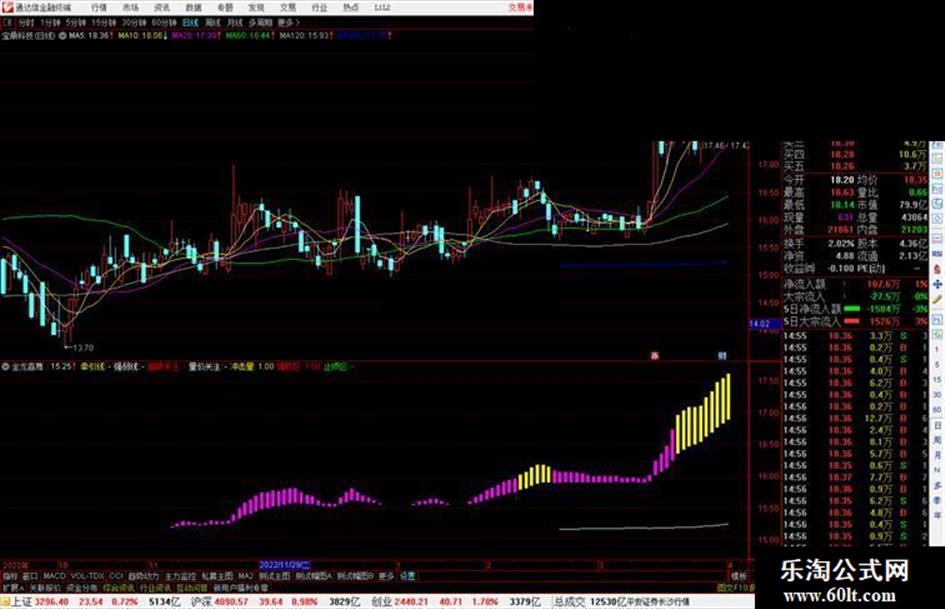Select the 窗口 tab in indicator bar
Screen dimensions: 945x609
click(x=30, y=576)
